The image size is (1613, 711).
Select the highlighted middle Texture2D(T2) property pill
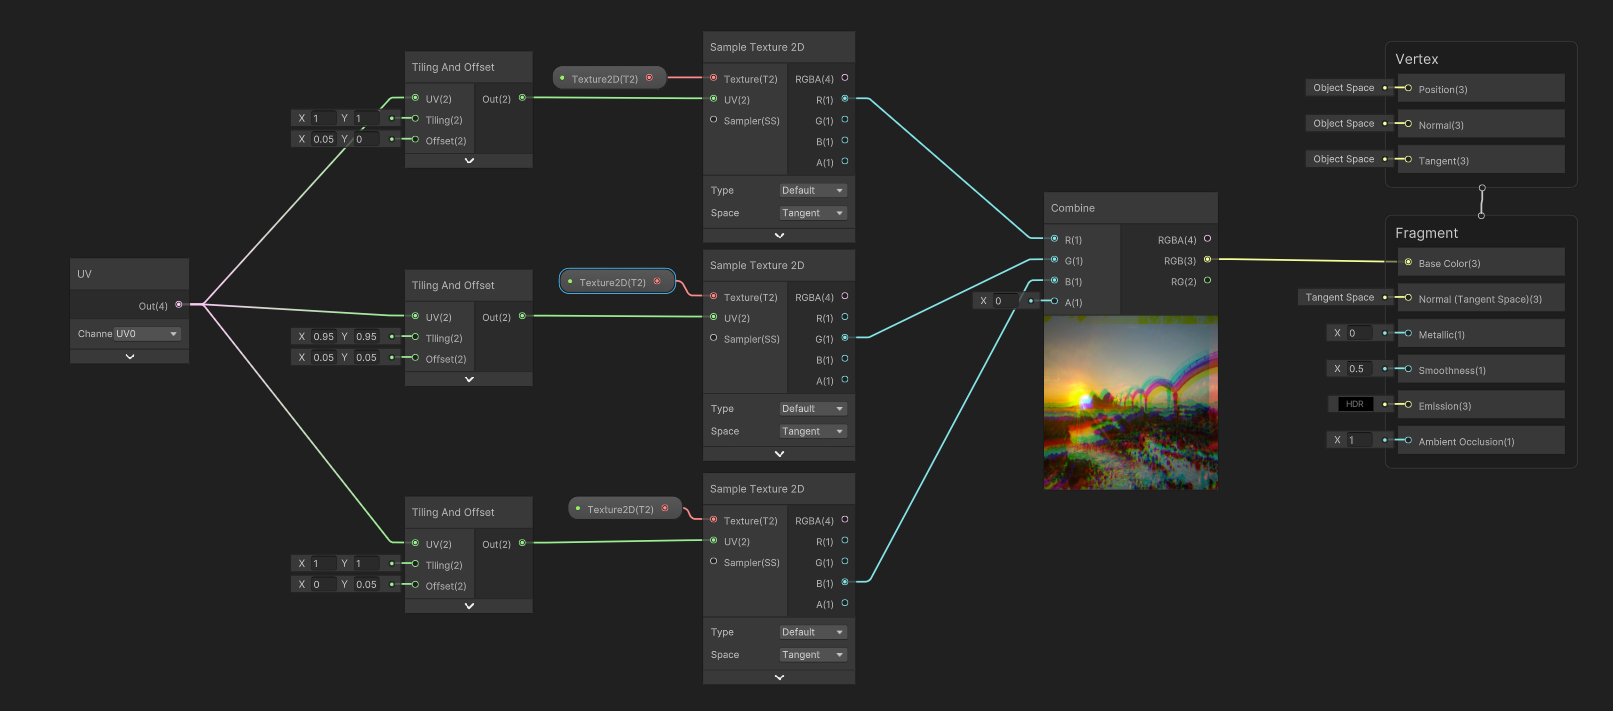pos(617,282)
